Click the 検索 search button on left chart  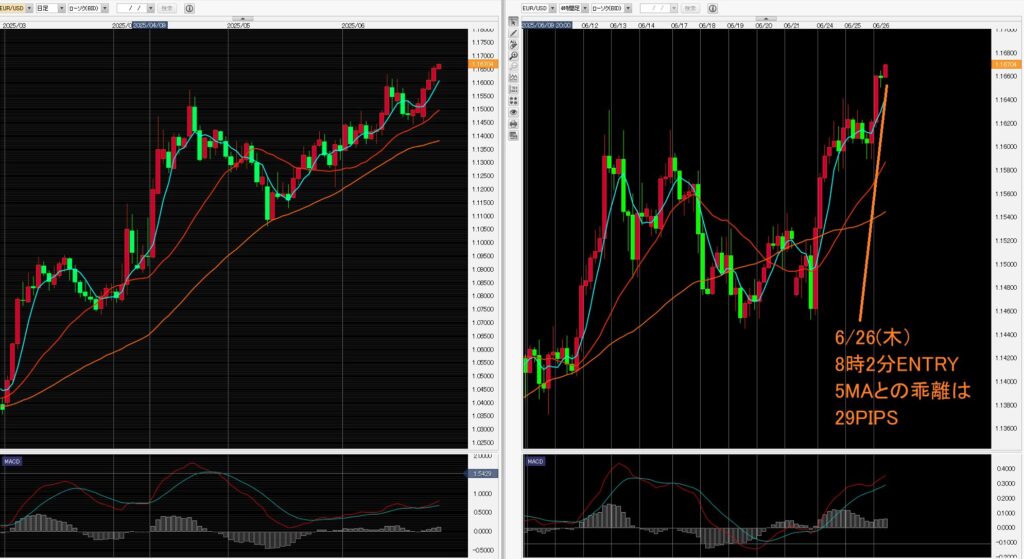point(165,8)
